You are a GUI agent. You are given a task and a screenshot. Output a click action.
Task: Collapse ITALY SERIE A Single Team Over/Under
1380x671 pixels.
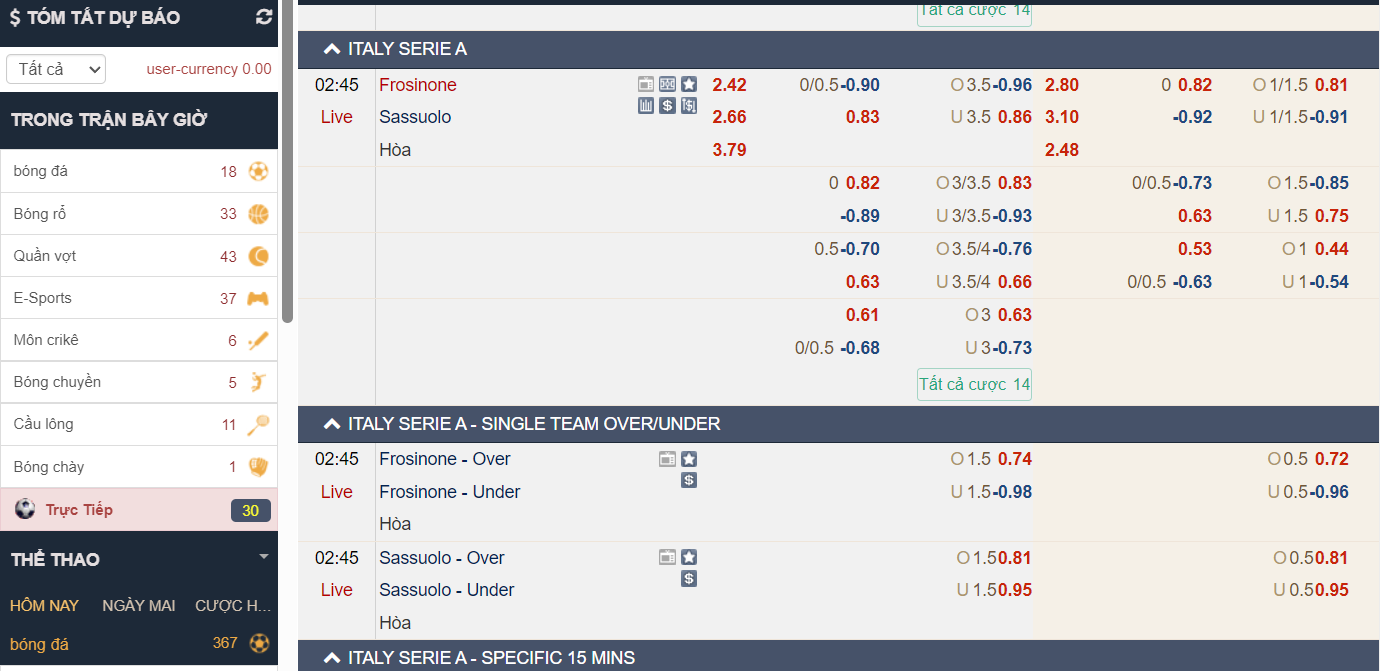pyautogui.click(x=332, y=424)
